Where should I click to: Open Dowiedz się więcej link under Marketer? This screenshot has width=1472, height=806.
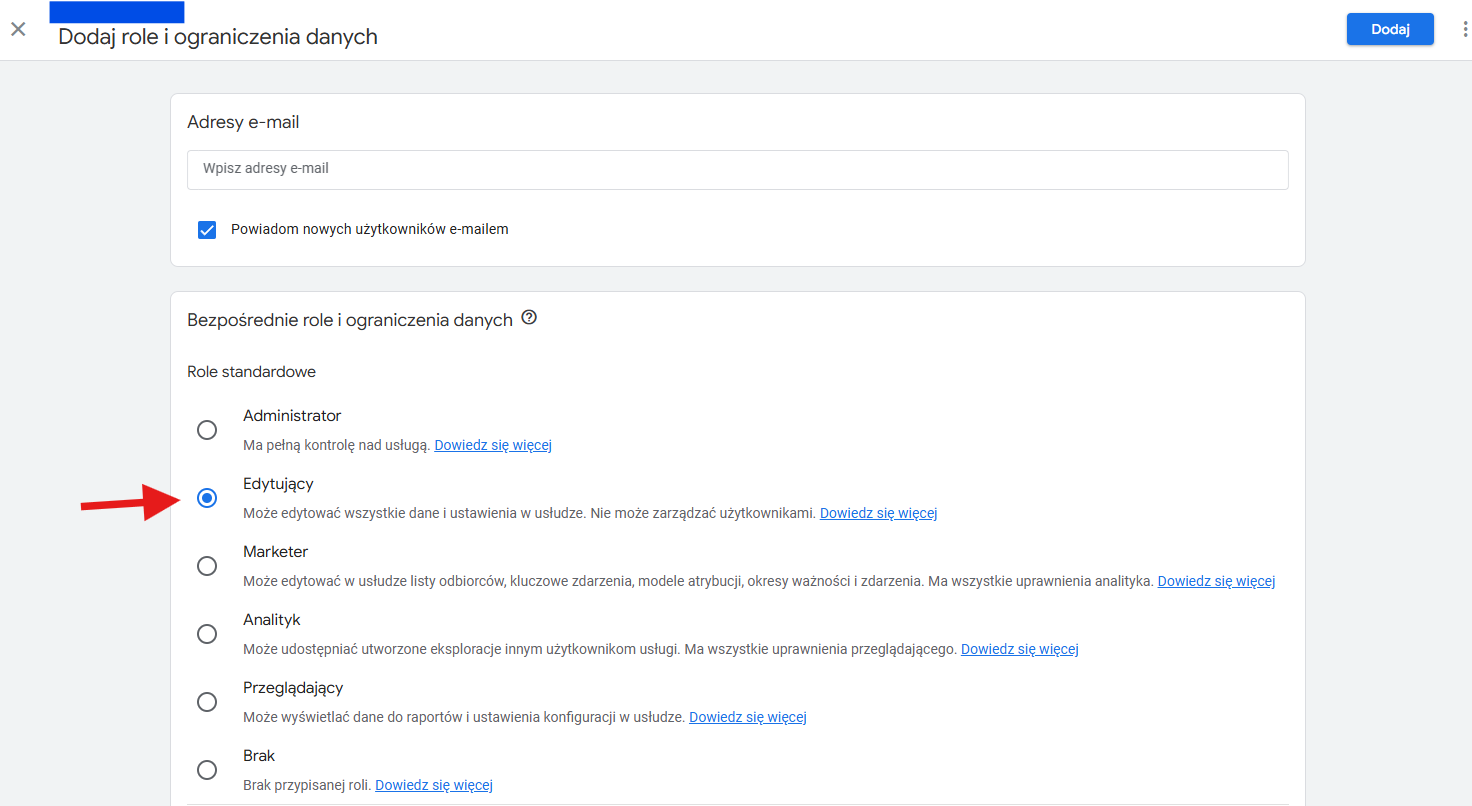(x=1216, y=581)
